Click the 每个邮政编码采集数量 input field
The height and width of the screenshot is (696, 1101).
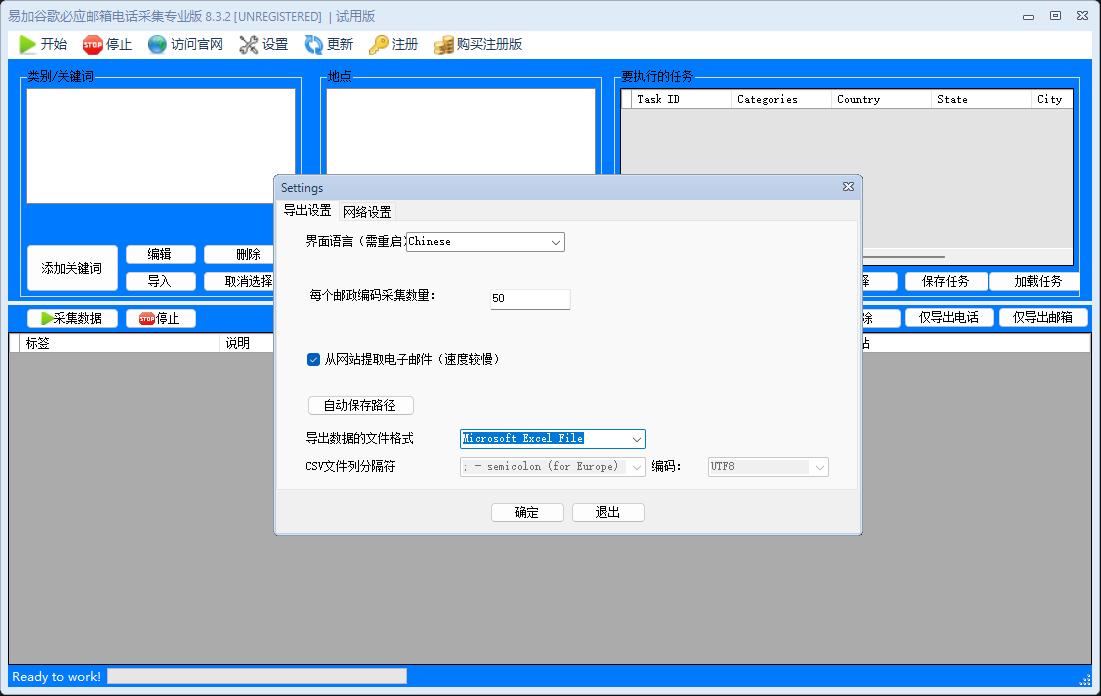(530, 298)
